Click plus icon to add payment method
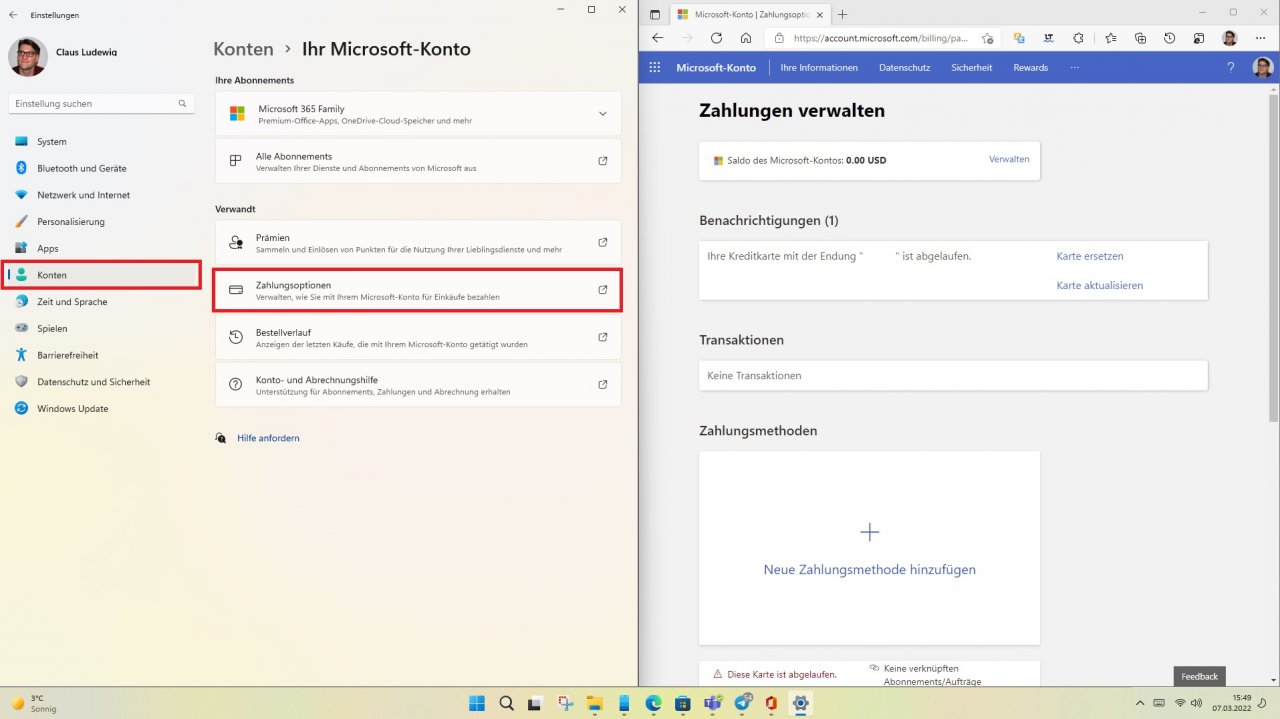 click(x=869, y=532)
